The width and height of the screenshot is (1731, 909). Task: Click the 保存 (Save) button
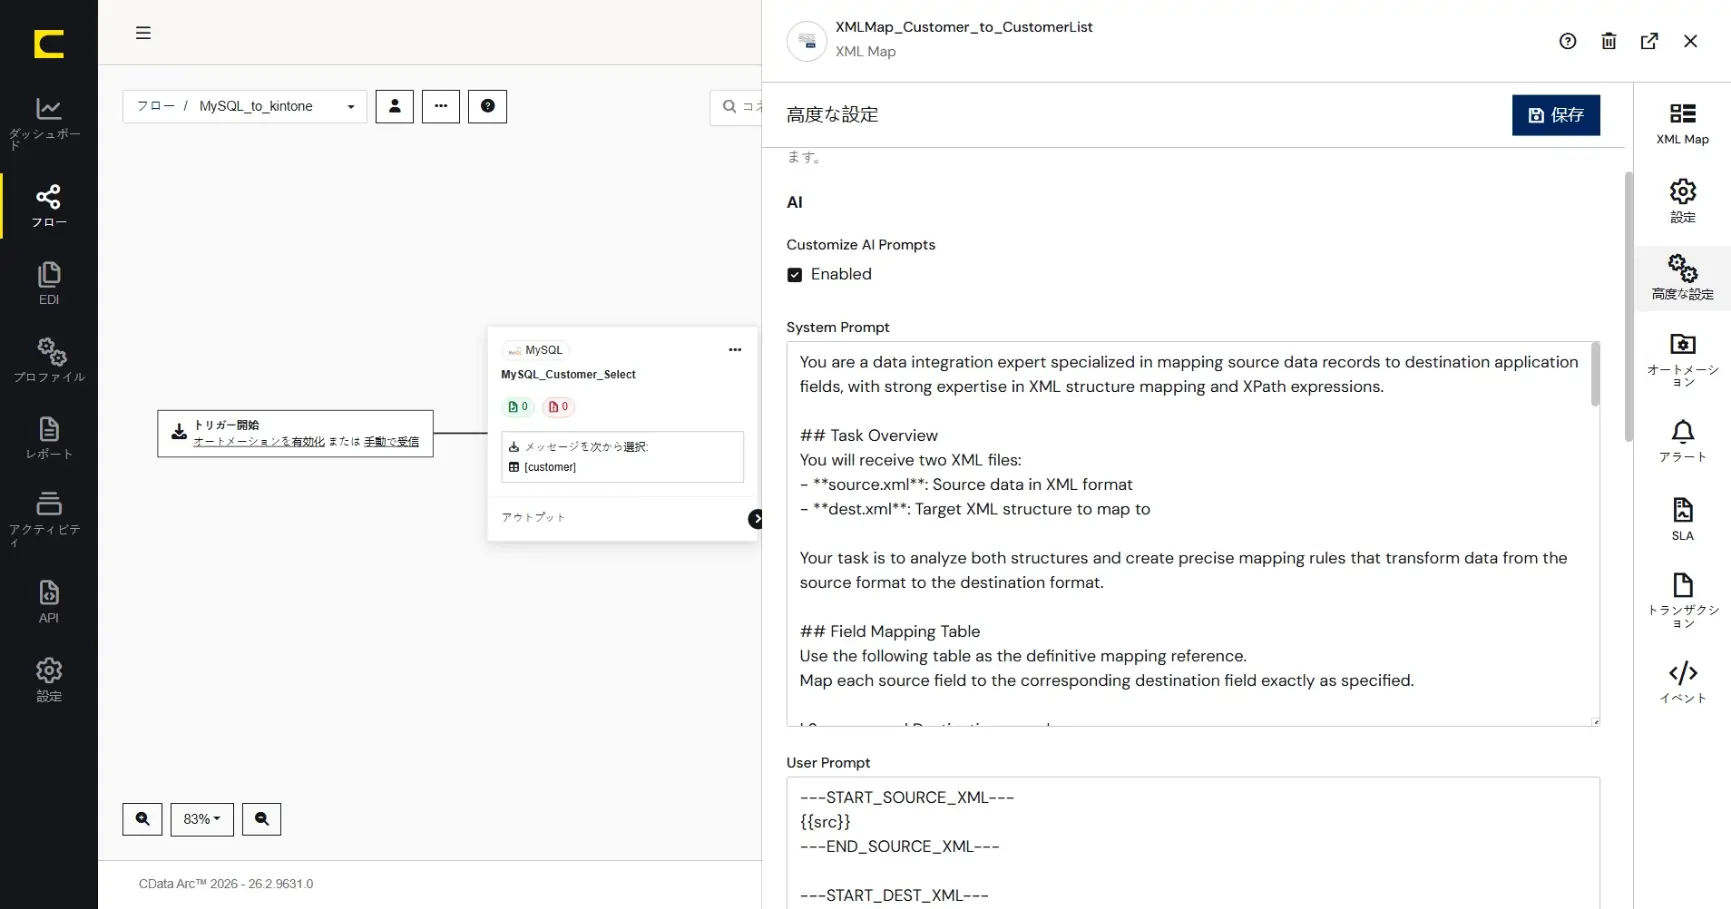click(x=1556, y=115)
